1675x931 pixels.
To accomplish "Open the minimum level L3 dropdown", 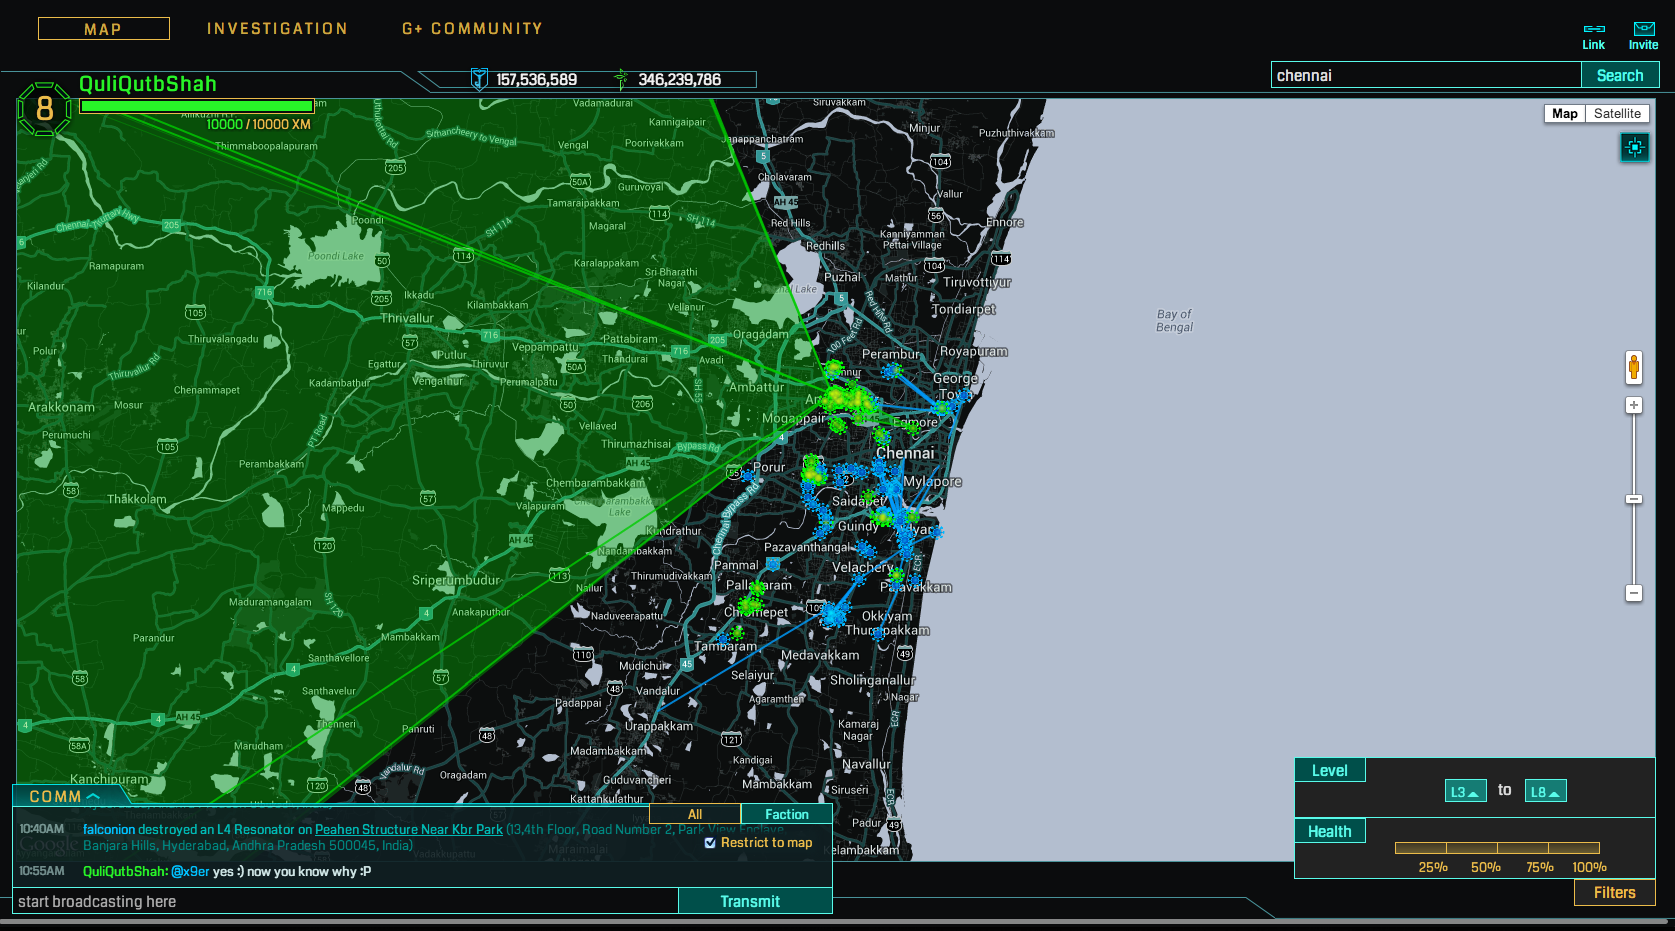I will (1465, 792).
